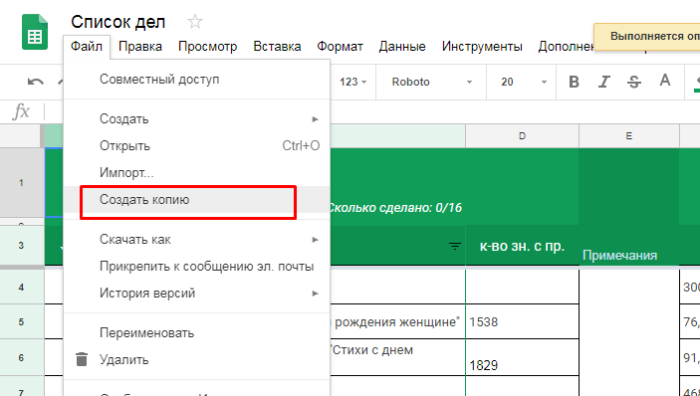Image resolution: width=700 pixels, height=396 pixels.
Task: Click the undo arrow icon
Action: coord(36,82)
